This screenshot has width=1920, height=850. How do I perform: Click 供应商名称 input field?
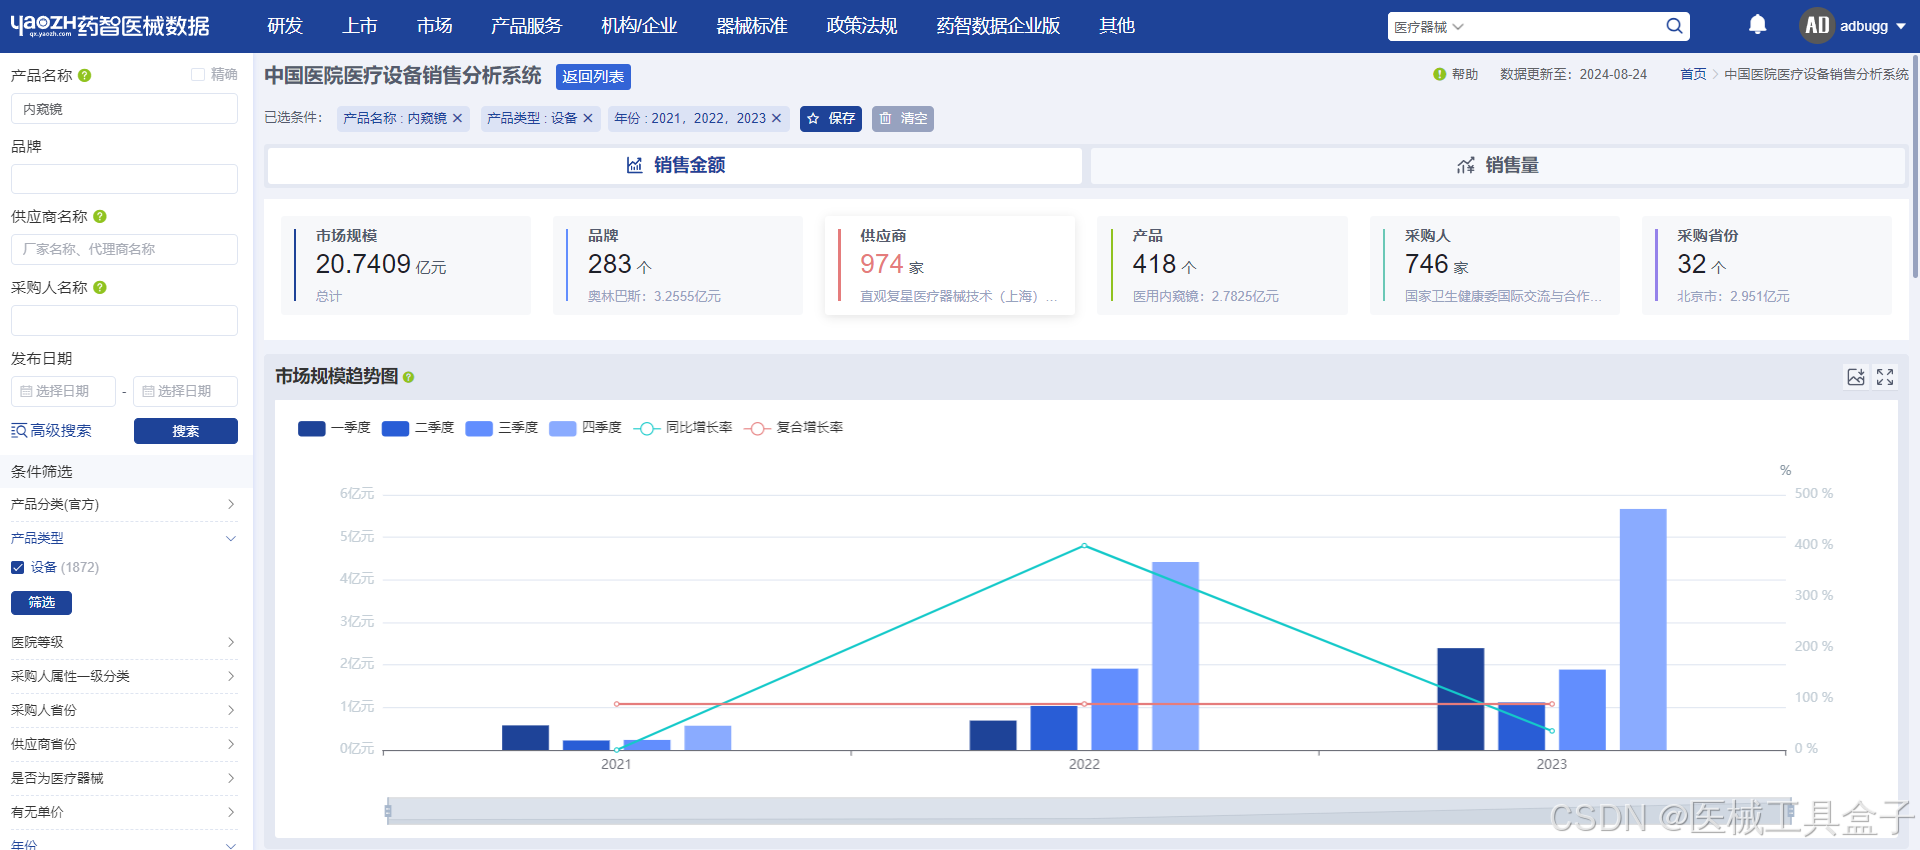[124, 249]
